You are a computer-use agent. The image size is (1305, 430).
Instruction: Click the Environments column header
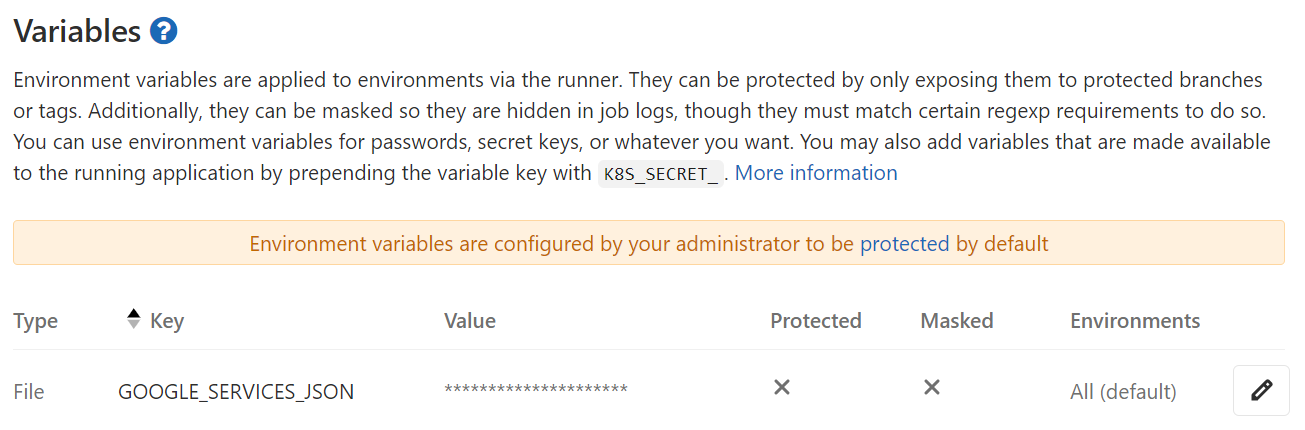(x=1135, y=321)
